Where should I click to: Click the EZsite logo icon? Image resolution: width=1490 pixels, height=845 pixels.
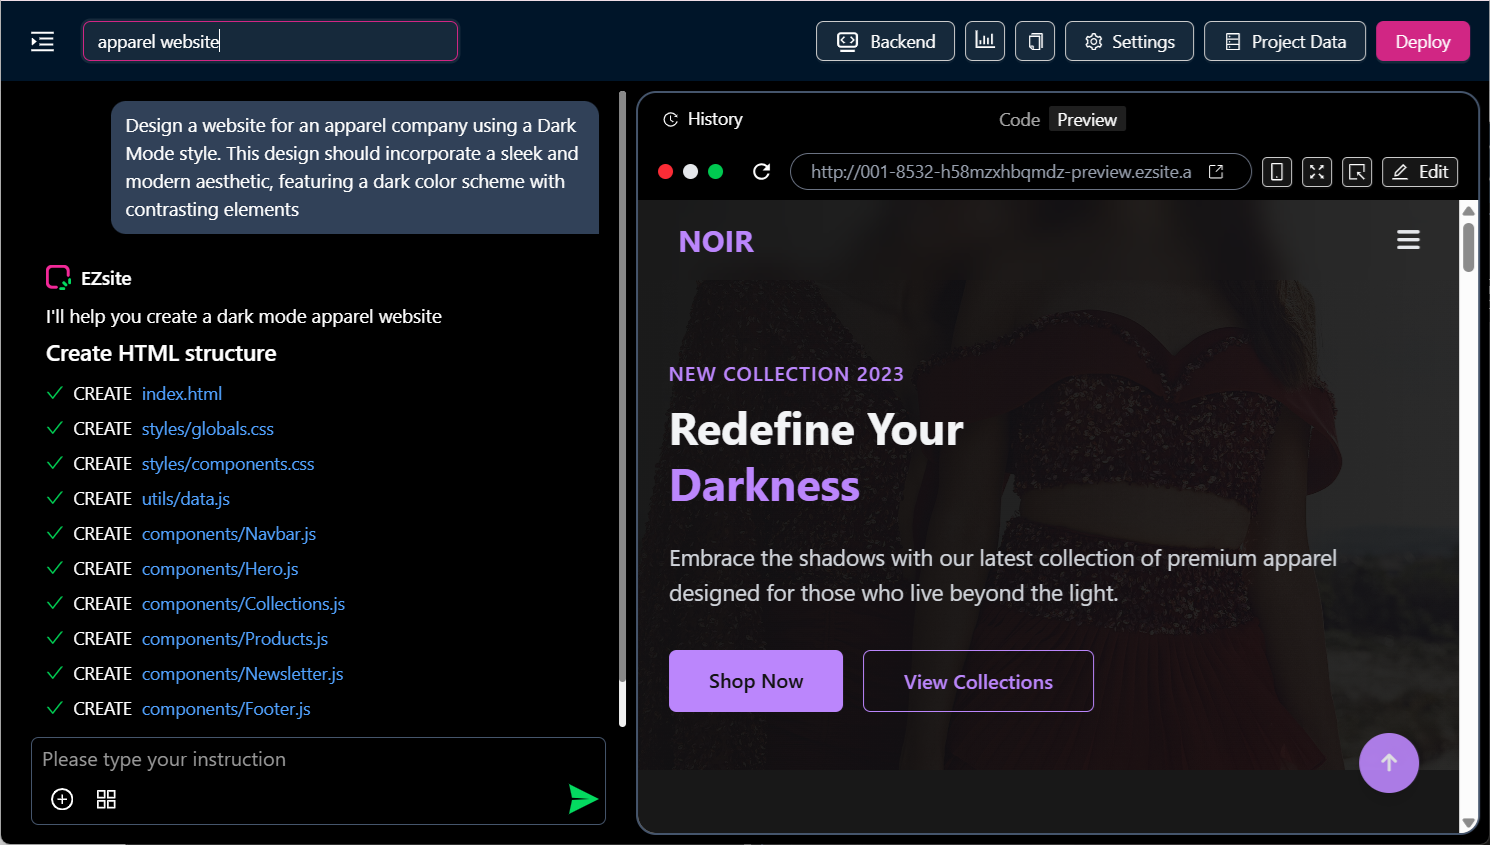click(x=58, y=277)
